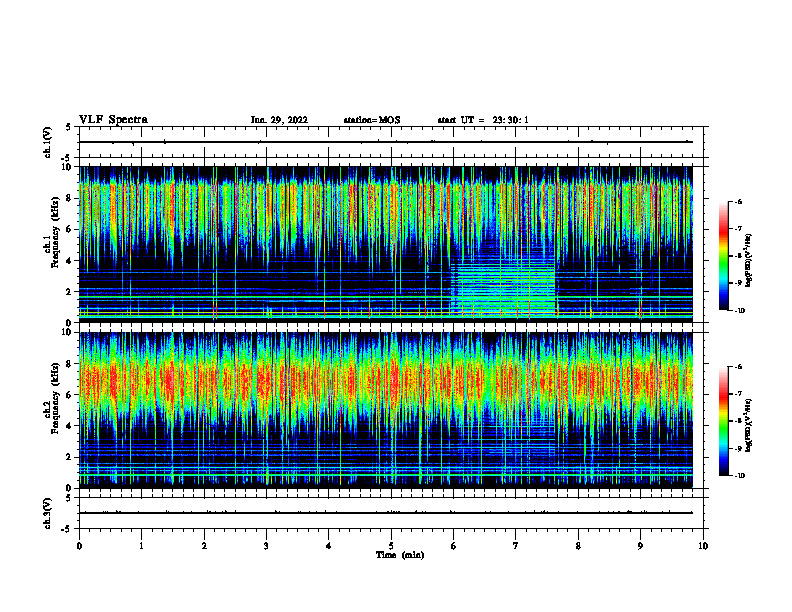Click the "4" tick on the time axis
Screen dimensions: 792x612
point(329,546)
